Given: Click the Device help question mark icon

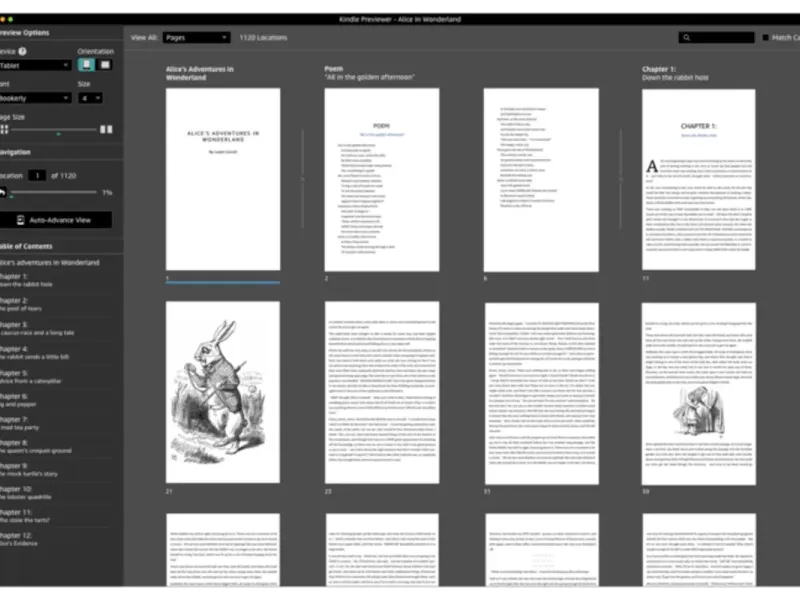Looking at the screenshot, I should [x=22, y=51].
